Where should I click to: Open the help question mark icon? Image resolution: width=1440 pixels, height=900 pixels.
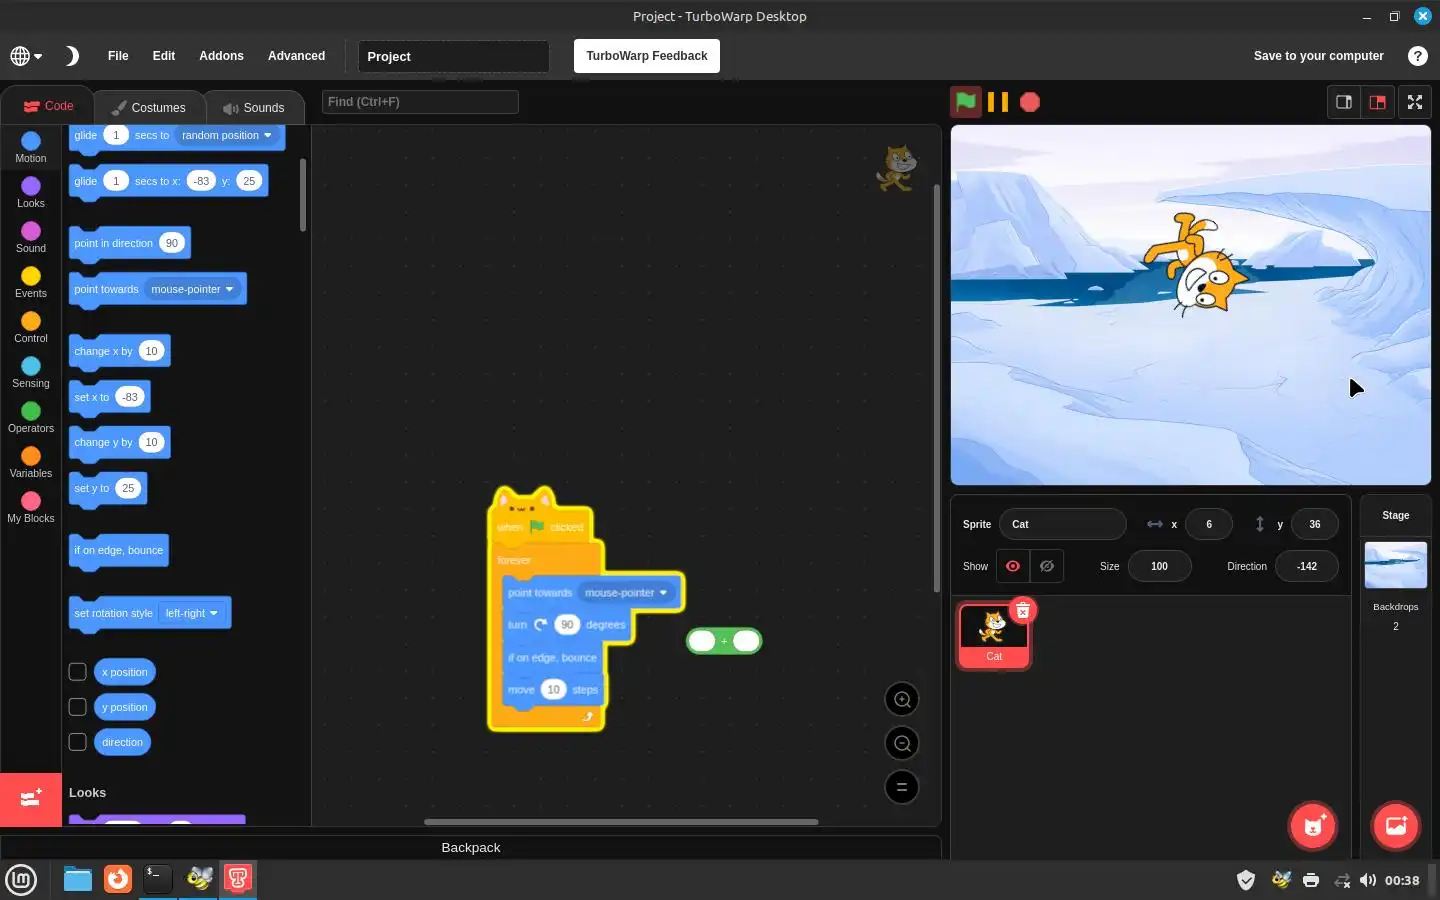(1417, 56)
